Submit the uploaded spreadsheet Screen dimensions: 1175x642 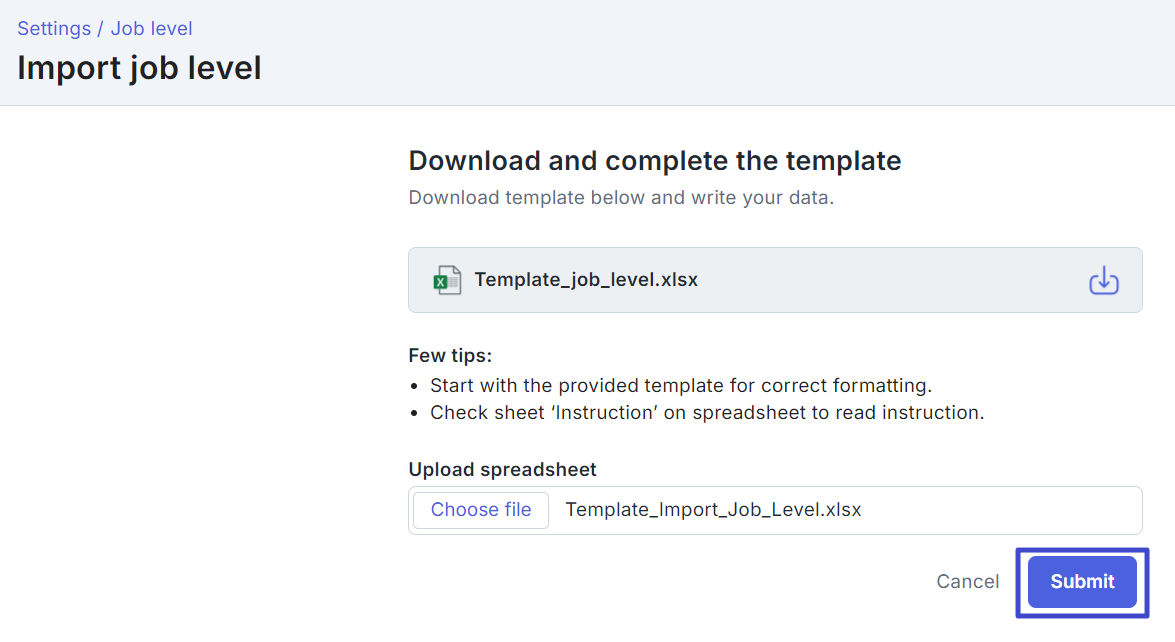coord(1082,582)
